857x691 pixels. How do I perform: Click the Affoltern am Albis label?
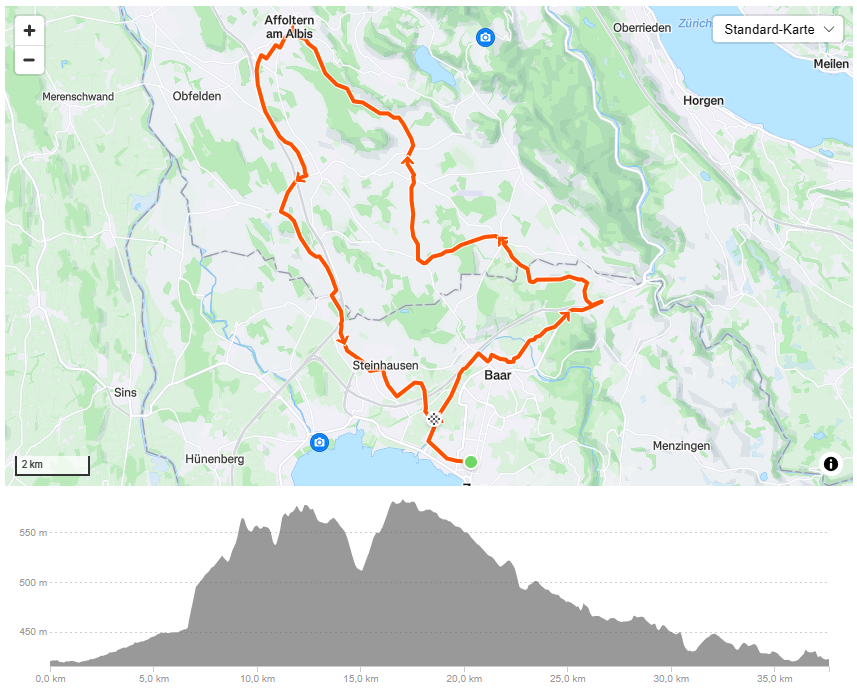[289, 27]
